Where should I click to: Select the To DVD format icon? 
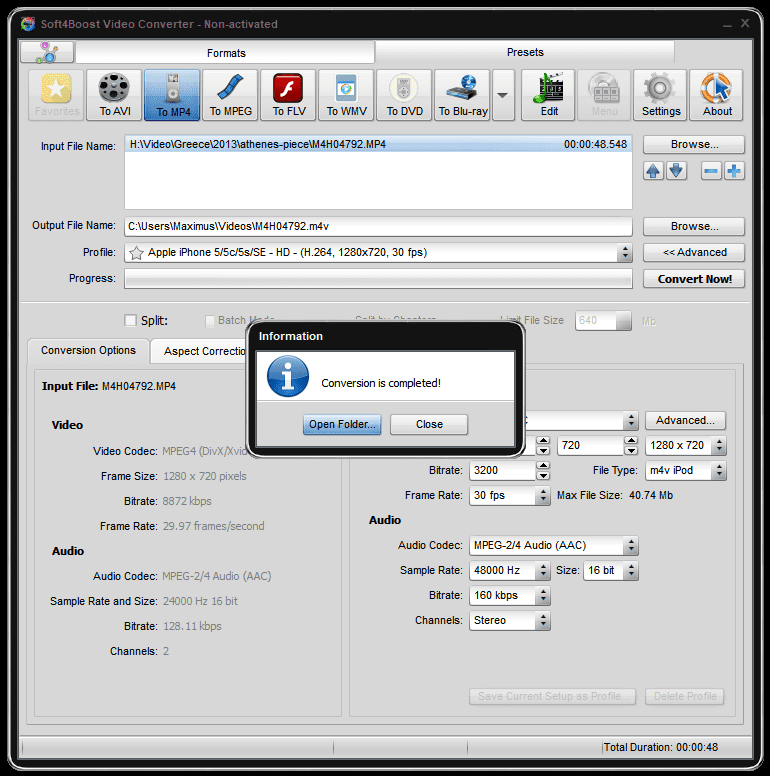click(x=404, y=95)
